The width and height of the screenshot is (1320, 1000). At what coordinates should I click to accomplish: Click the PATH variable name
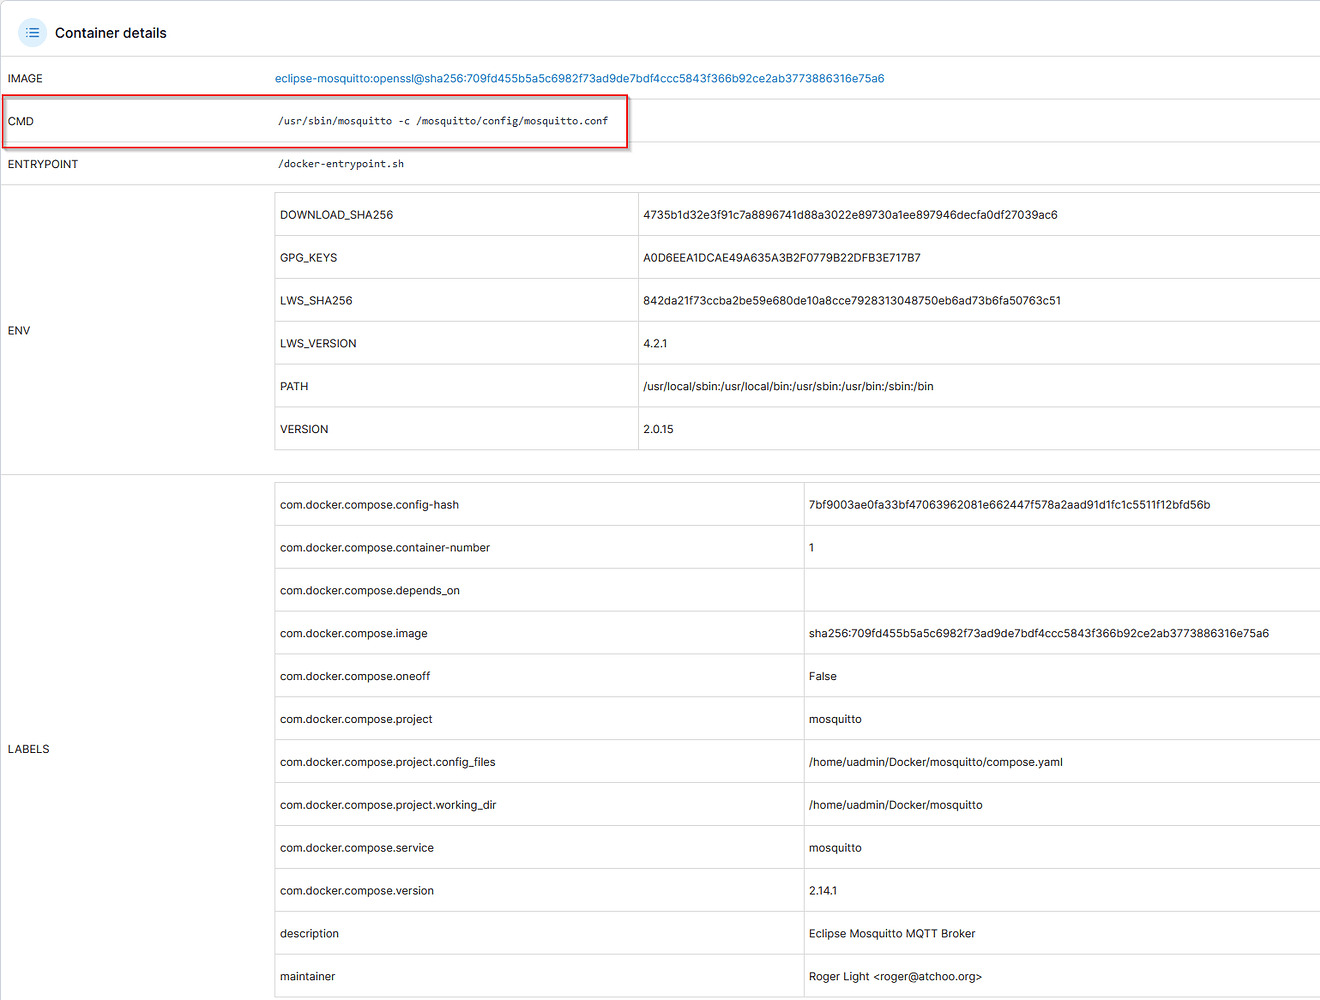click(x=294, y=387)
